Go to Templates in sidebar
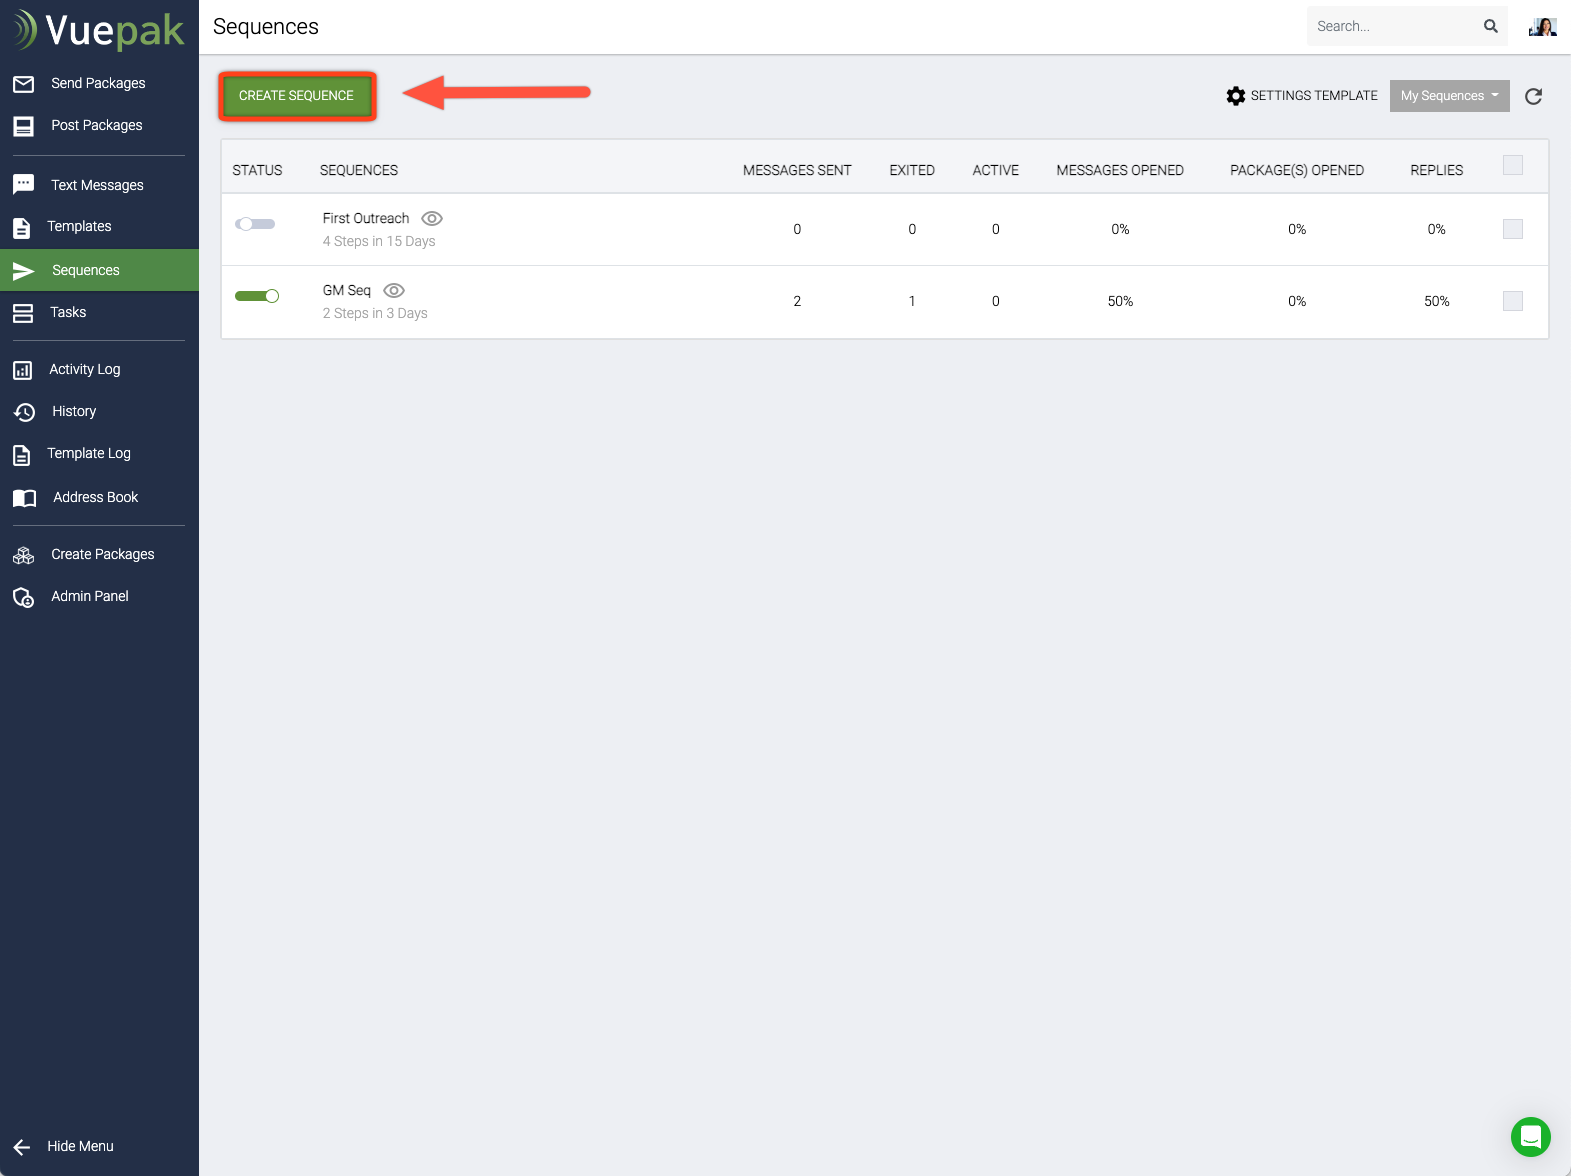The image size is (1571, 1176). tap(79, 227)
